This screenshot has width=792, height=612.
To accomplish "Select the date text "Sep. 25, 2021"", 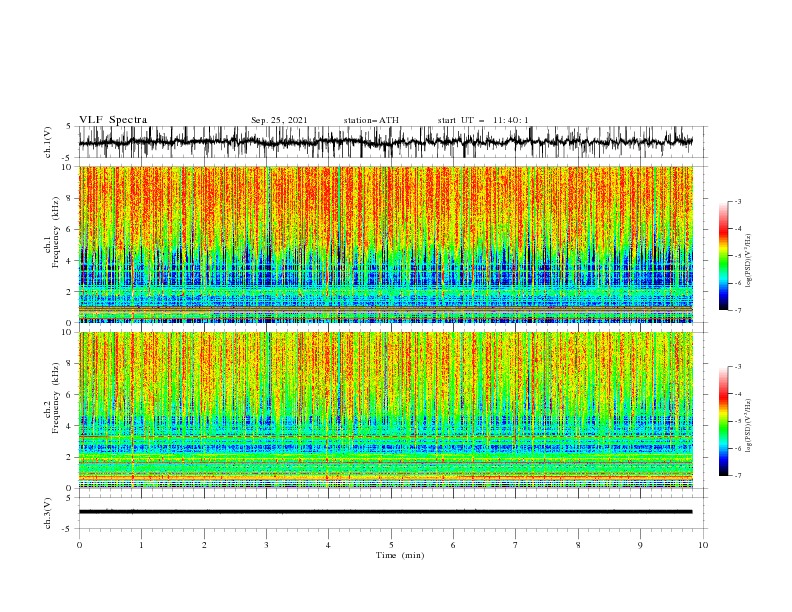I will 279,120.
